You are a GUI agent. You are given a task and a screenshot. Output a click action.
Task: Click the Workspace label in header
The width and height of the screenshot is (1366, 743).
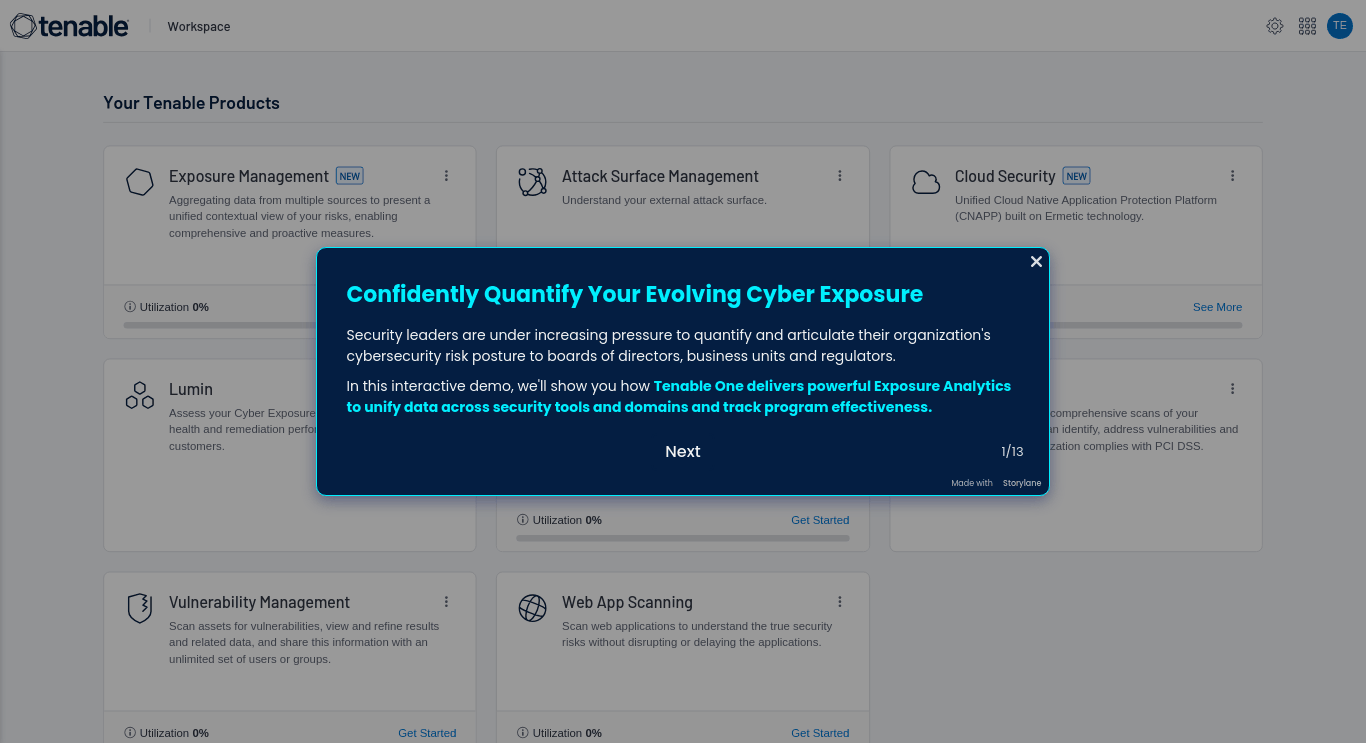click(199, 27)
